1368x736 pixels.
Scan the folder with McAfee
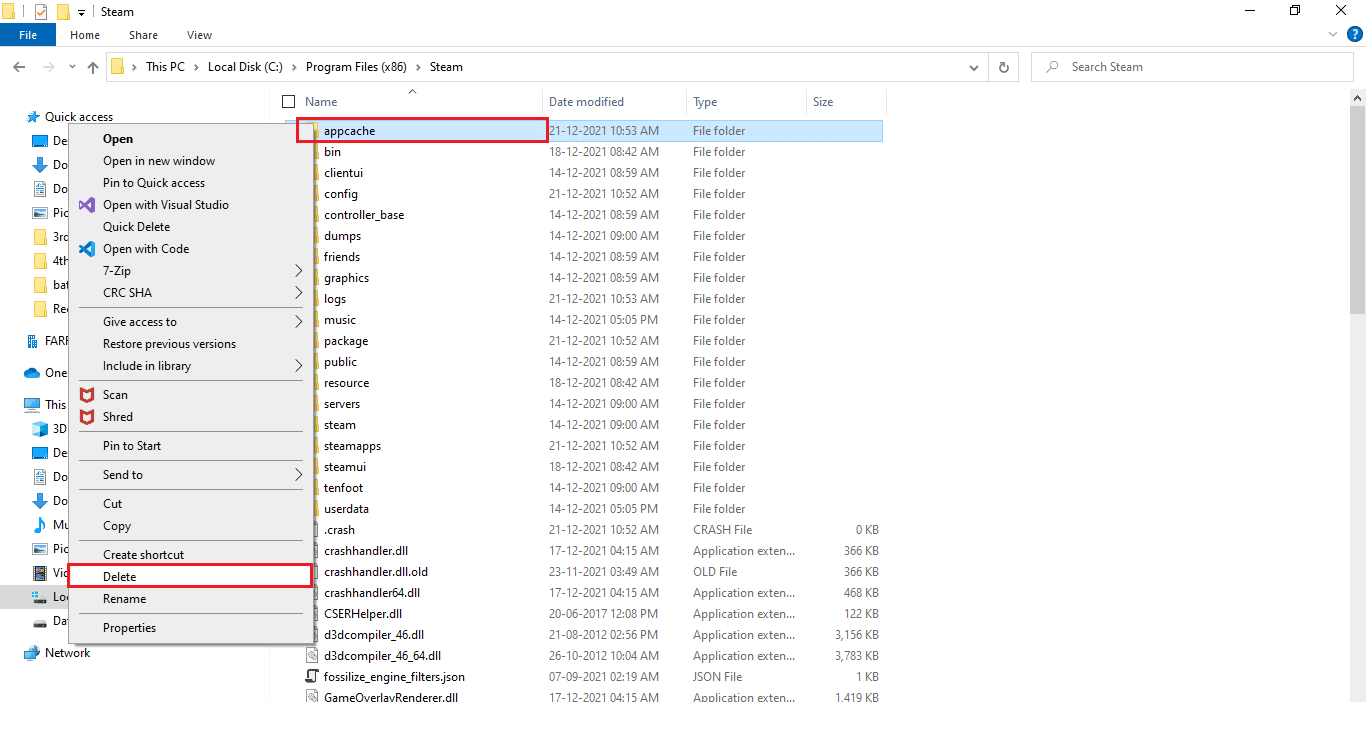click(x=113, y=394)
